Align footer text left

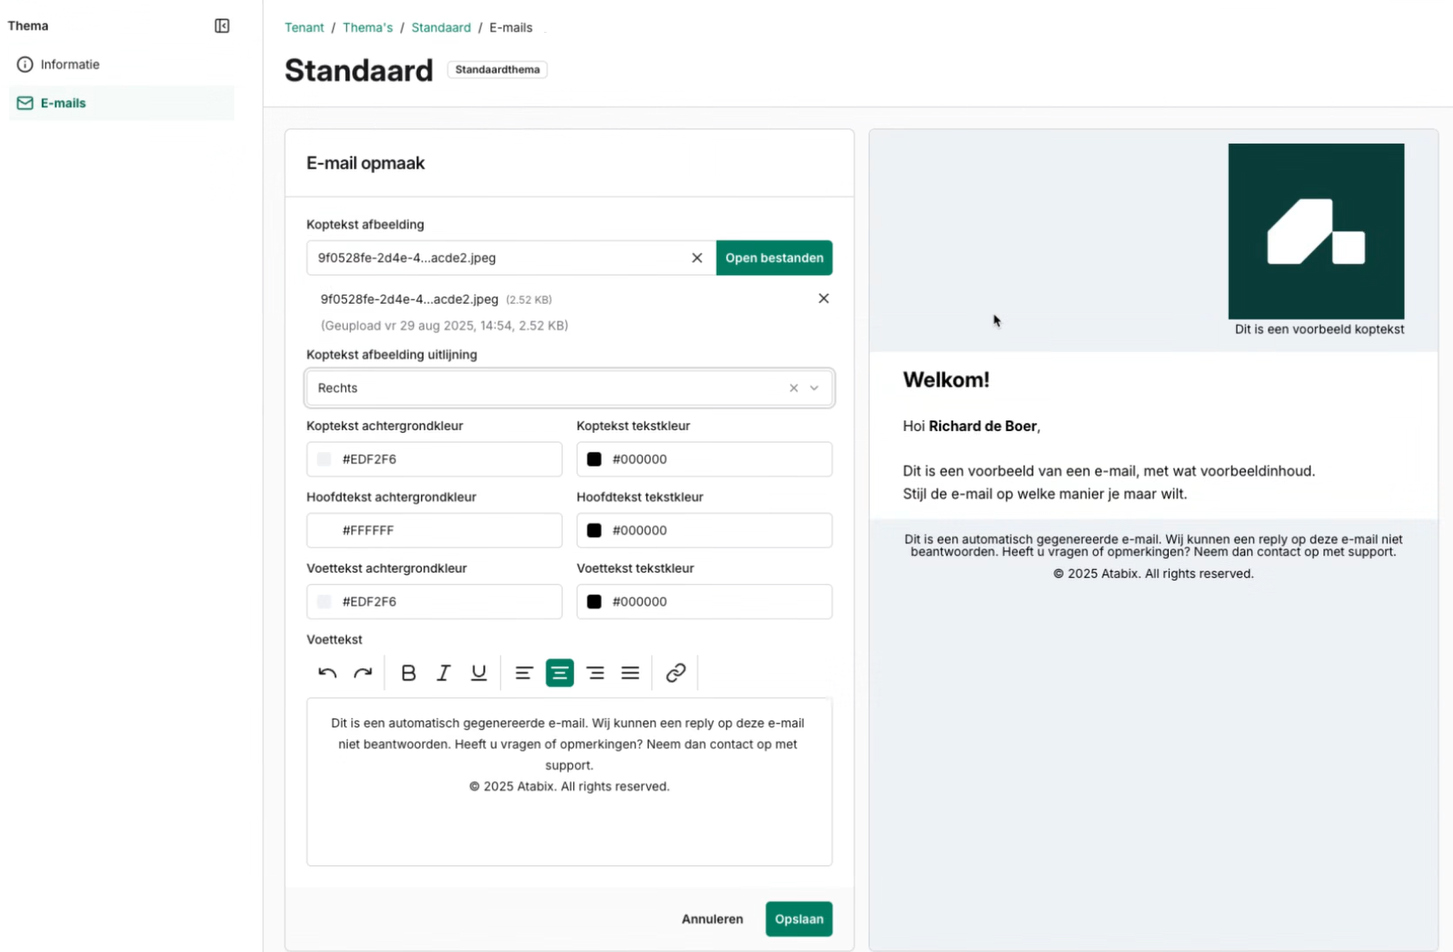coord(524,673)
